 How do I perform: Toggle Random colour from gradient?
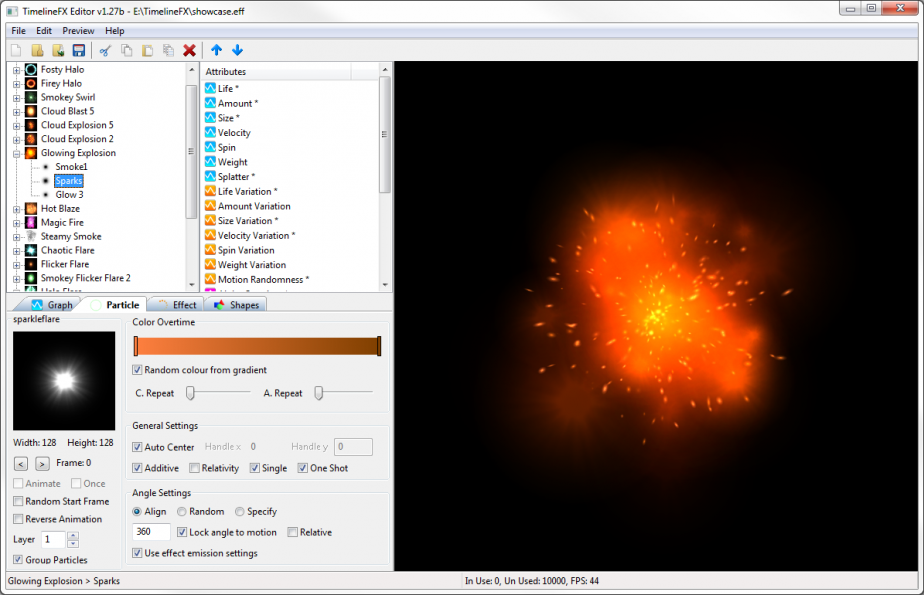tap(136, 370)
